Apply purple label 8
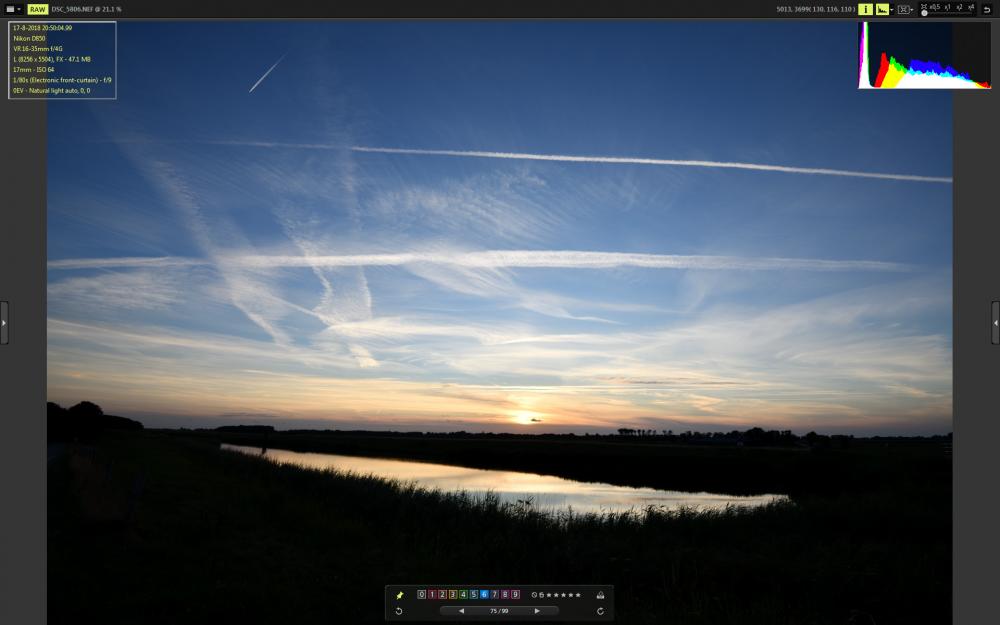1000x625 pixels. pos(505,594)
